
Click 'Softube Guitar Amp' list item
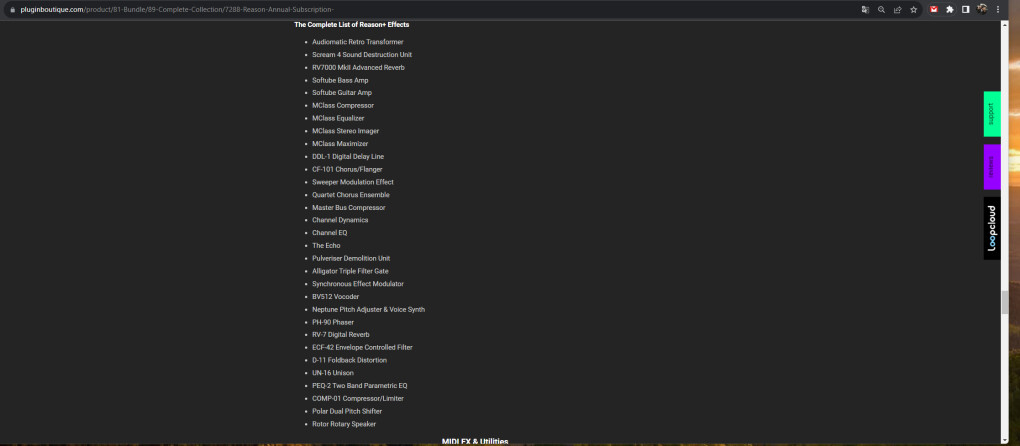click(x=342, y=93)
